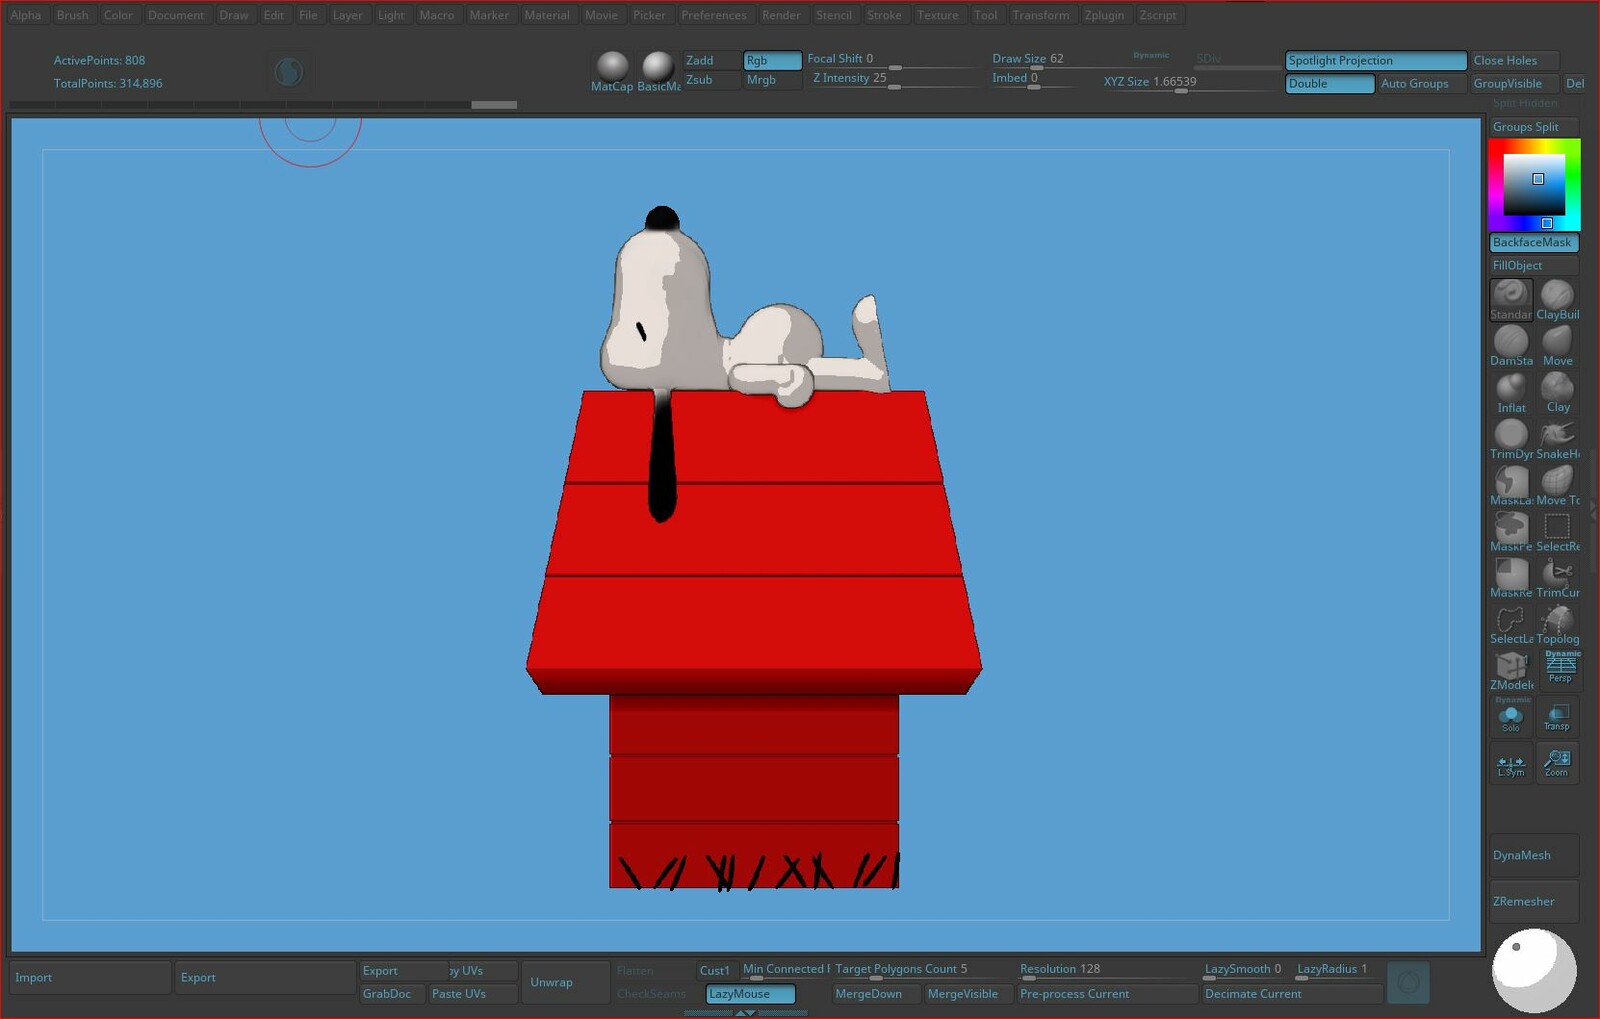Click MergeDown

click(x=878, y=994)
